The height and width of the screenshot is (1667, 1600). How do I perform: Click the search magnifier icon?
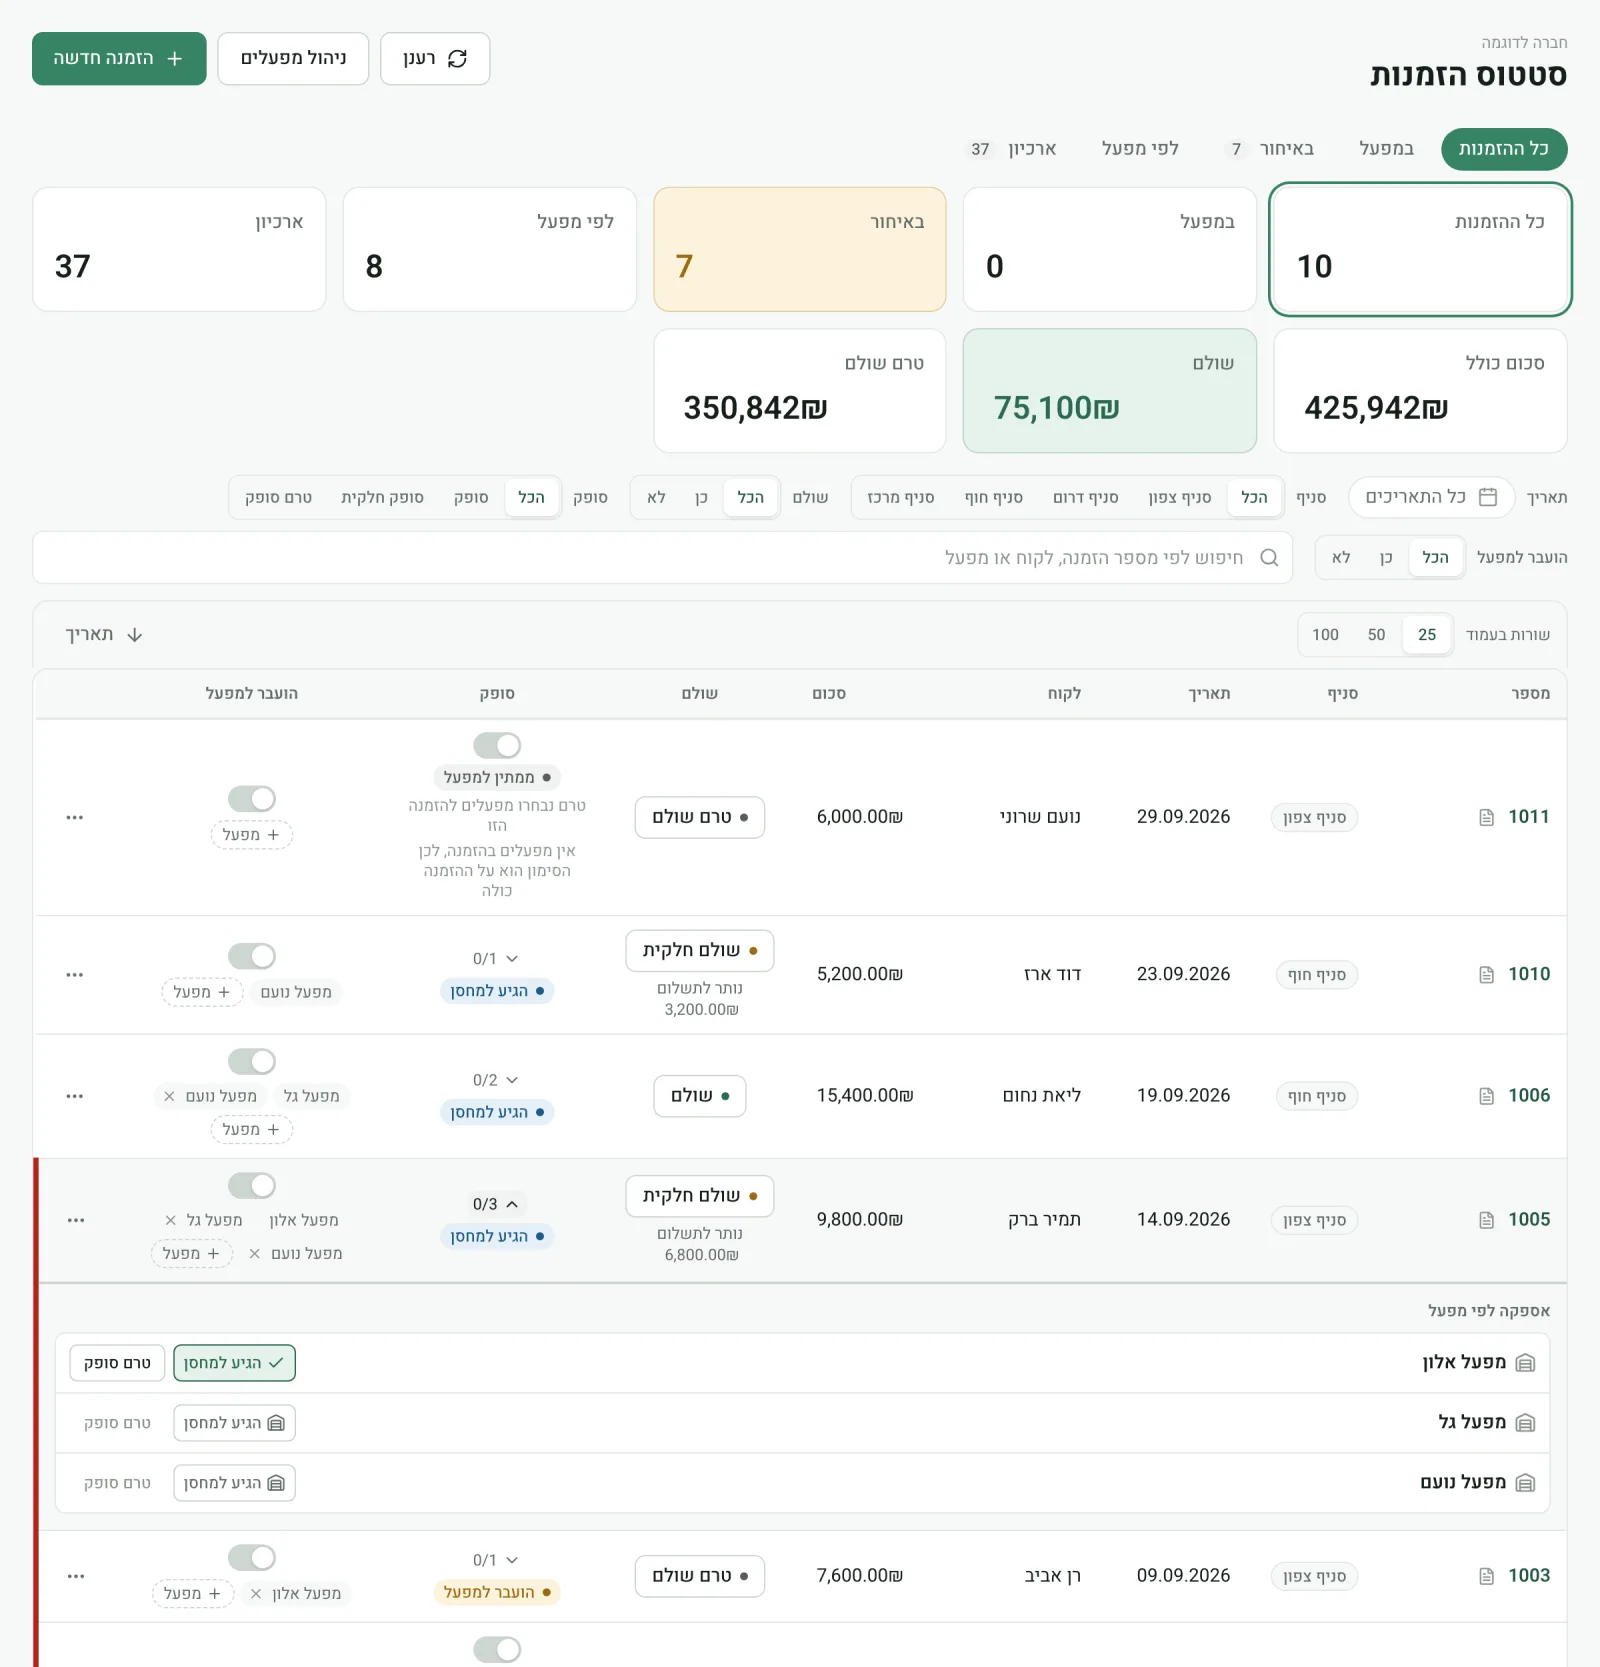point(1269,557)
